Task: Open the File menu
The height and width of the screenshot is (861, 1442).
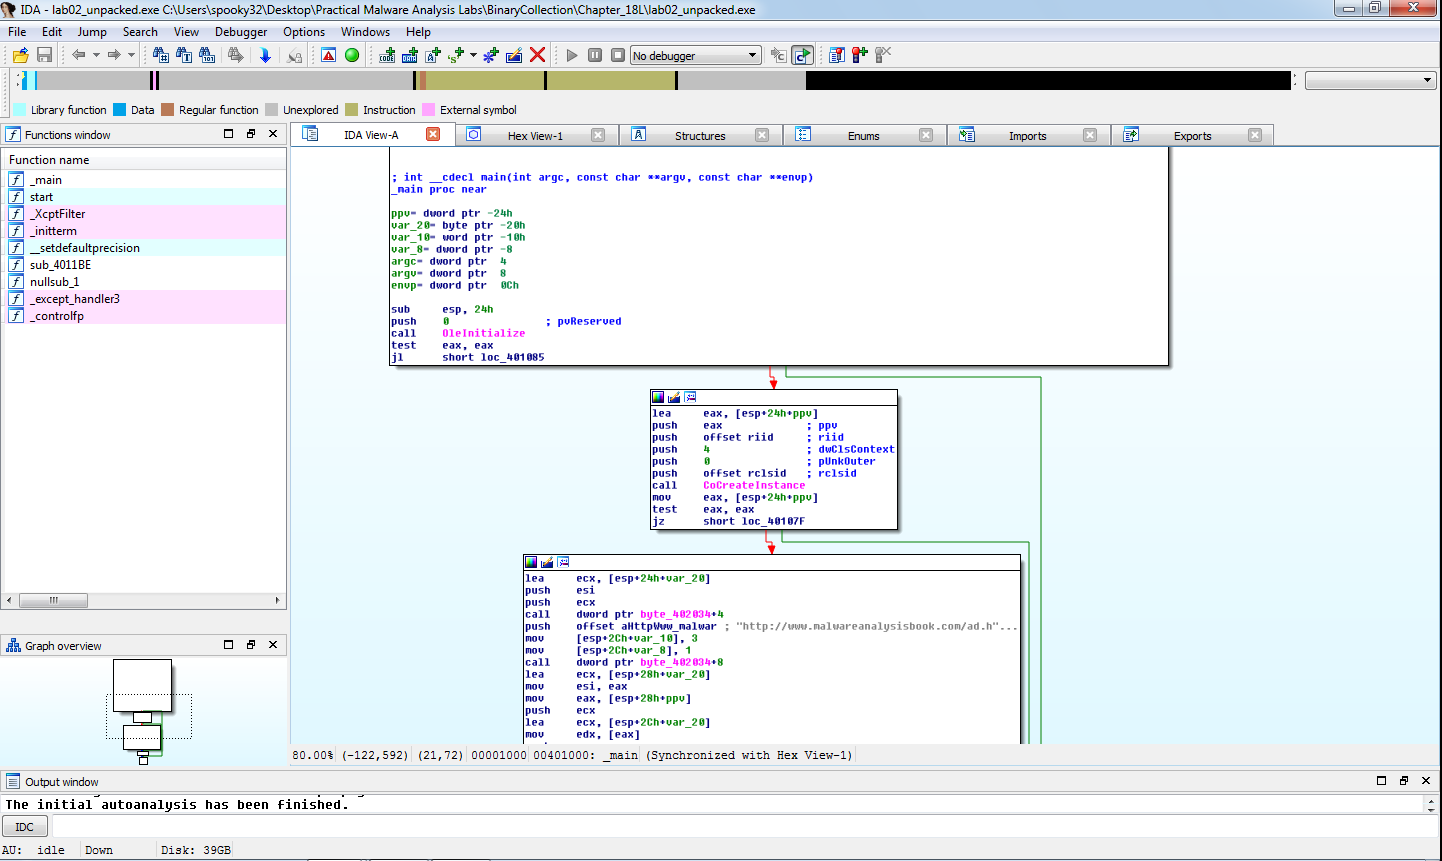Action: (x=17, y=31)
